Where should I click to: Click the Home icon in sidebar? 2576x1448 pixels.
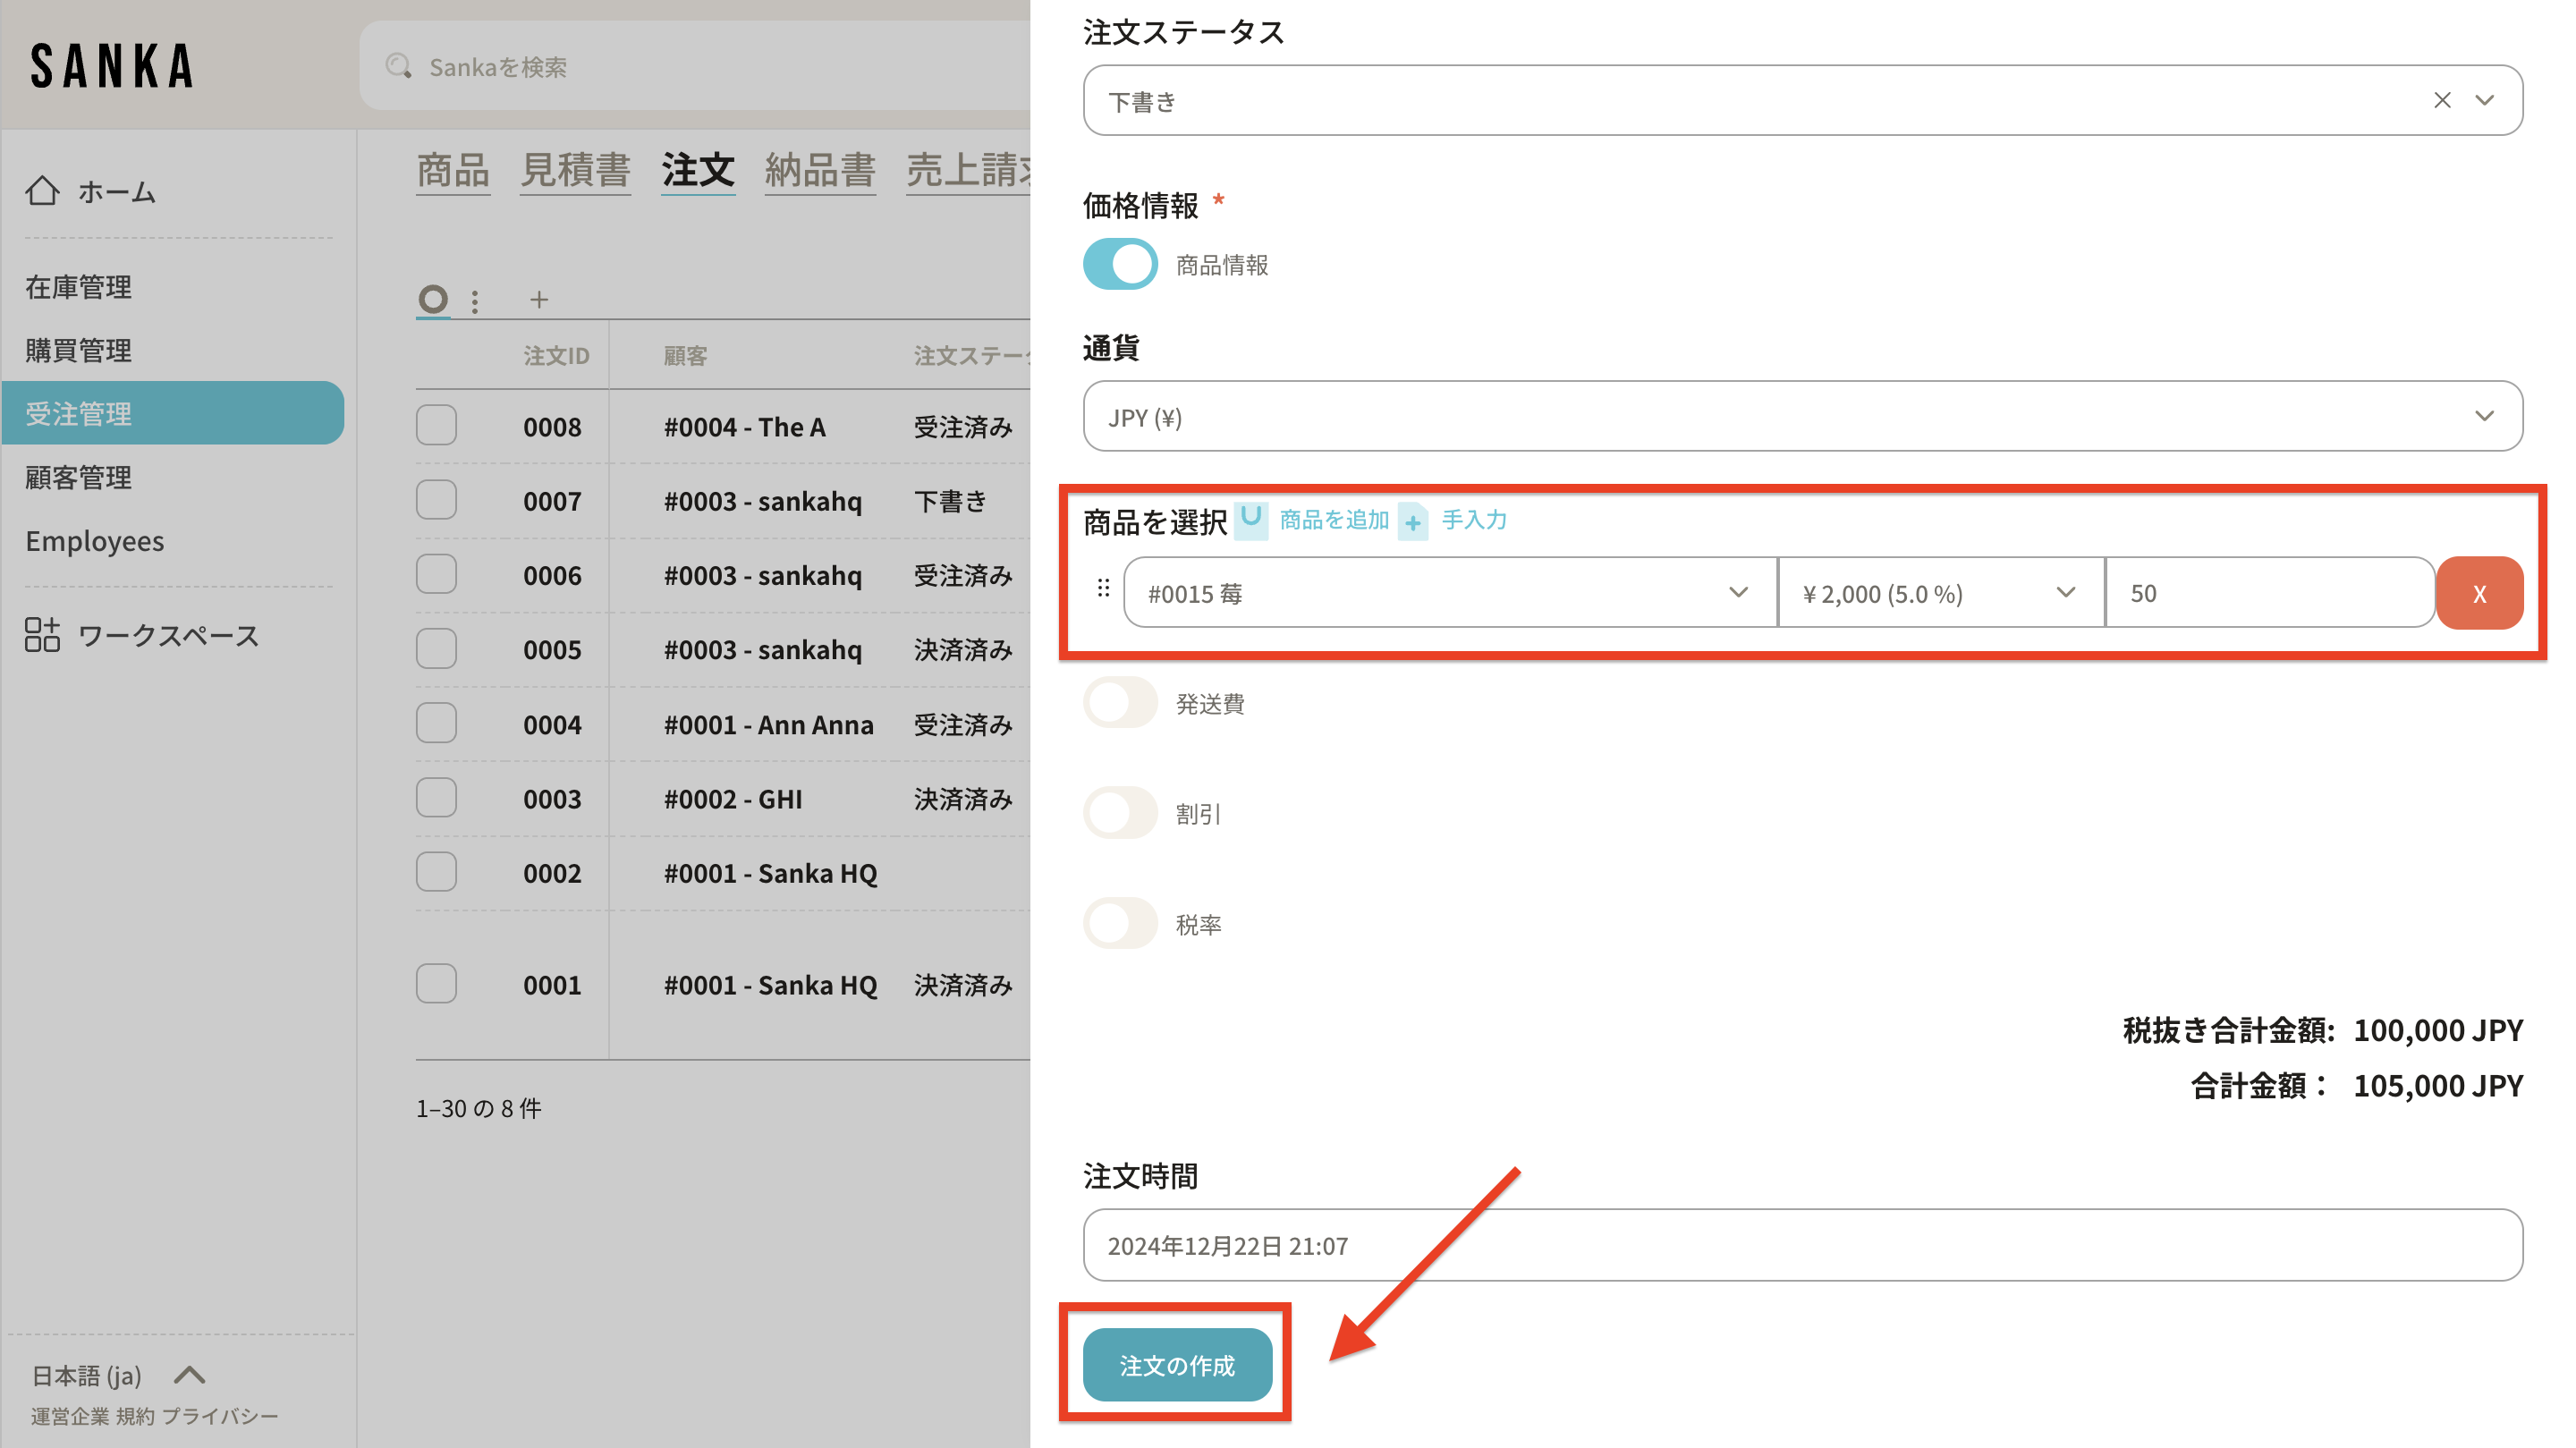tap(42, 190)
